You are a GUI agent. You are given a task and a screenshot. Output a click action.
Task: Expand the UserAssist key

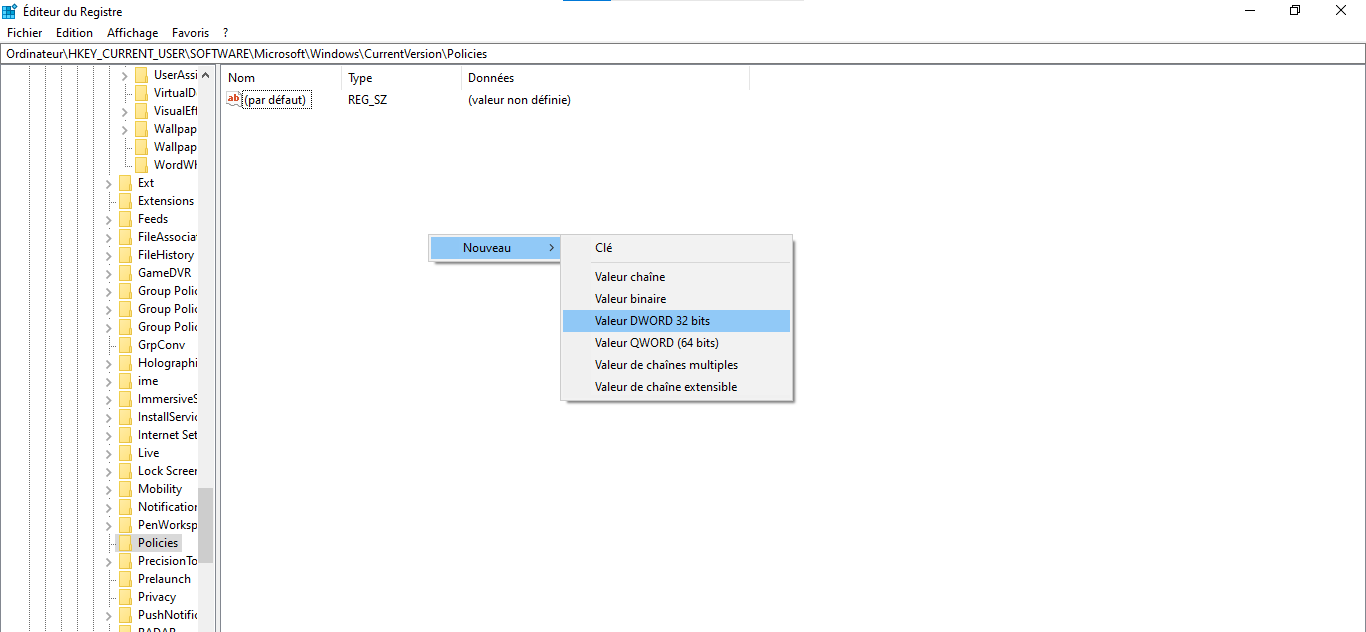click(124, 74)
